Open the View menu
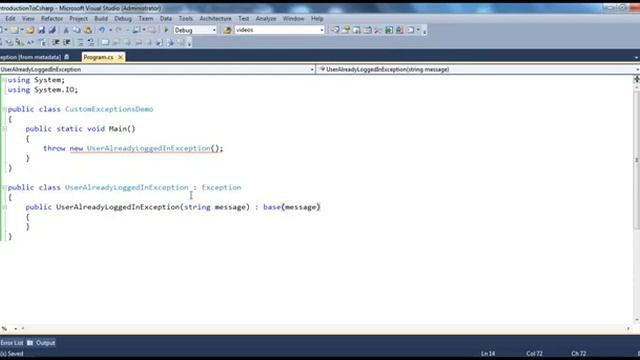 [28, 19]
